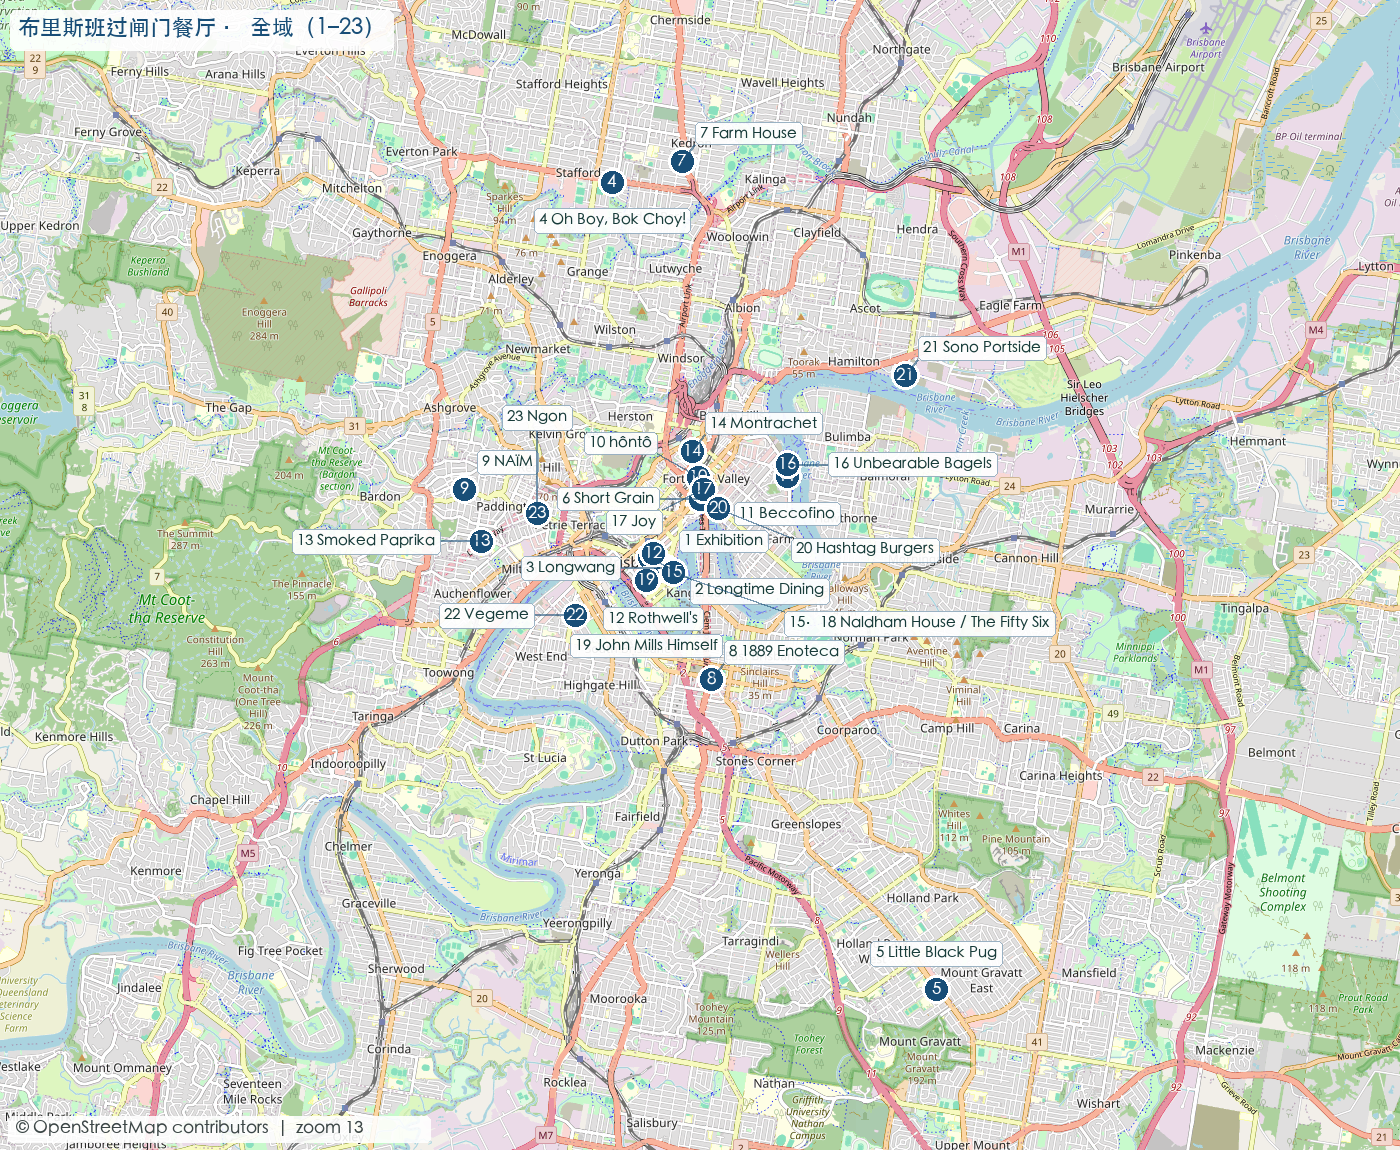Select the '23 Ngon' label
Image resolution: width=1400 pixels, height=1150 pixels.
click(537, 416)
